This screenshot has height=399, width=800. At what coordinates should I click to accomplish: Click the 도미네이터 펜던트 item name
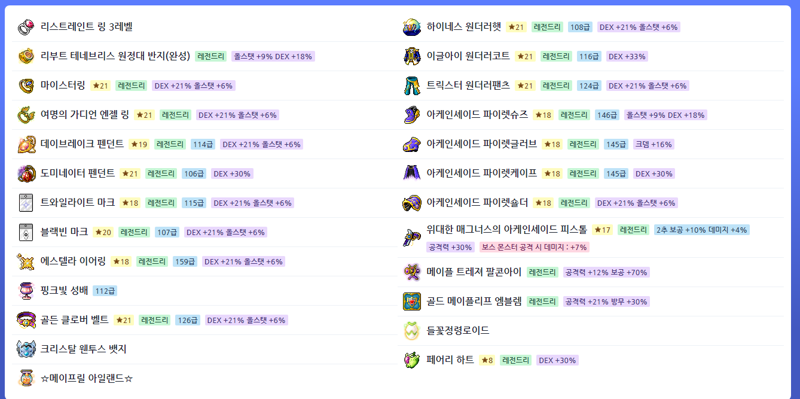(x=78, y=173)
